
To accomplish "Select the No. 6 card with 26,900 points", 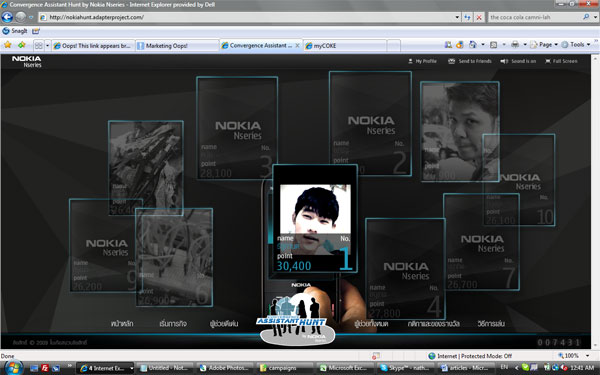I will 174,257.
